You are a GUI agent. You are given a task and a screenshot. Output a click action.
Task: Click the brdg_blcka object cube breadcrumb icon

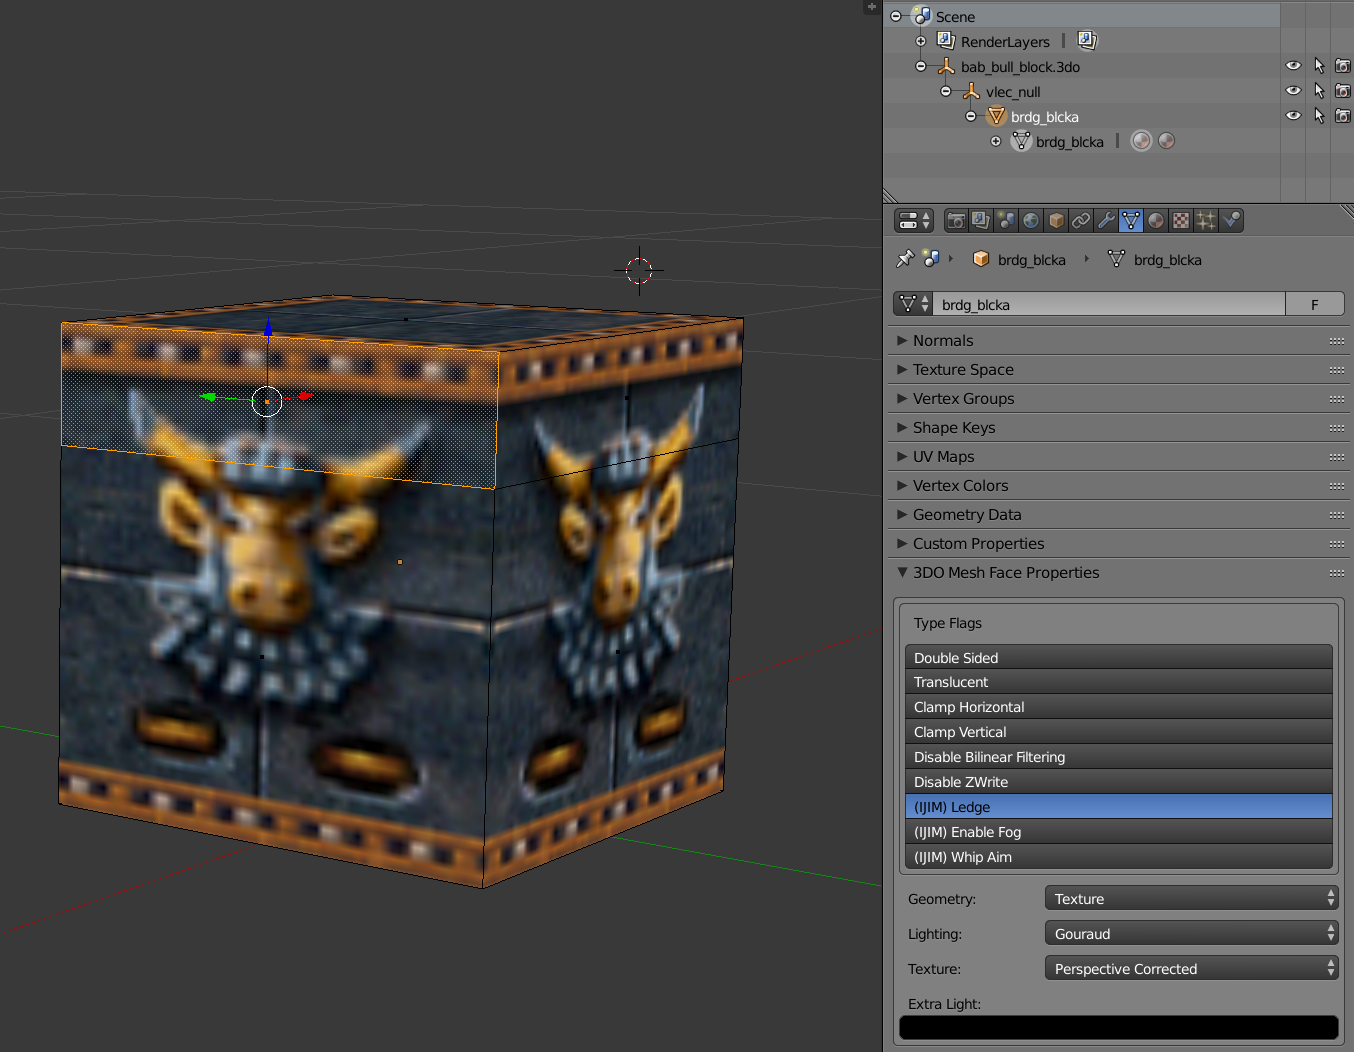[981, 259]
